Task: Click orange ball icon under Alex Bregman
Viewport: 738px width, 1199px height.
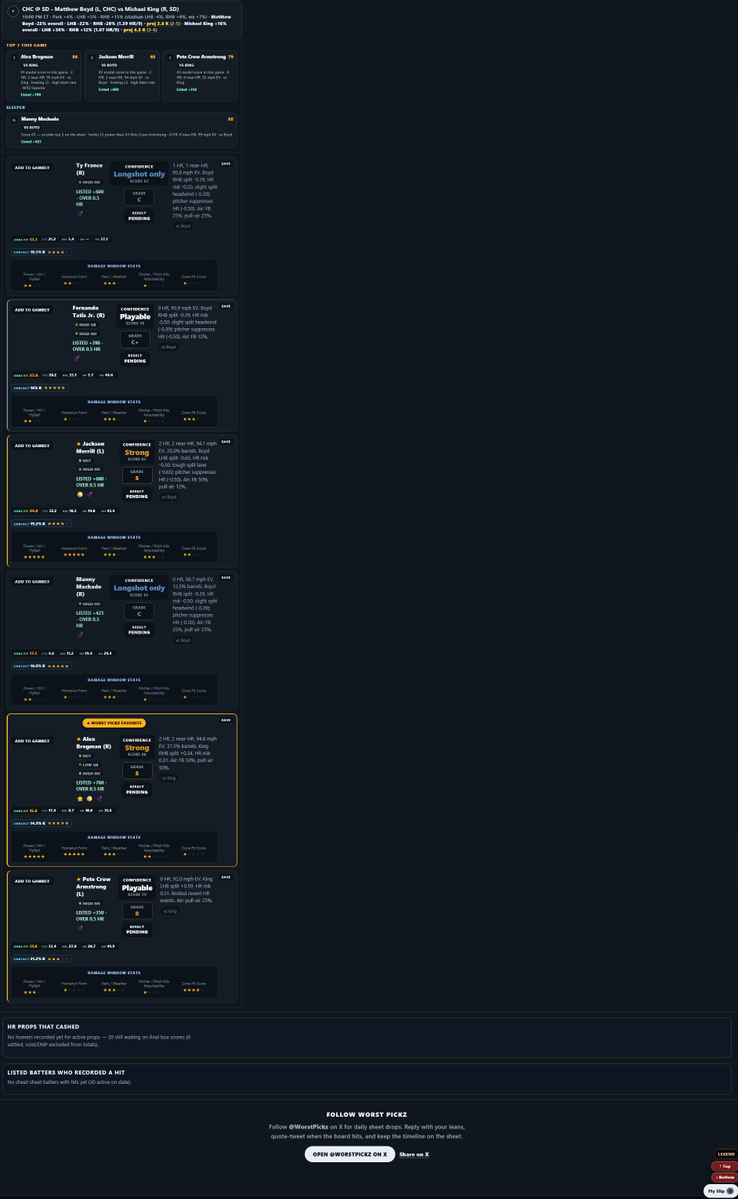Action: tap(89, 798)
